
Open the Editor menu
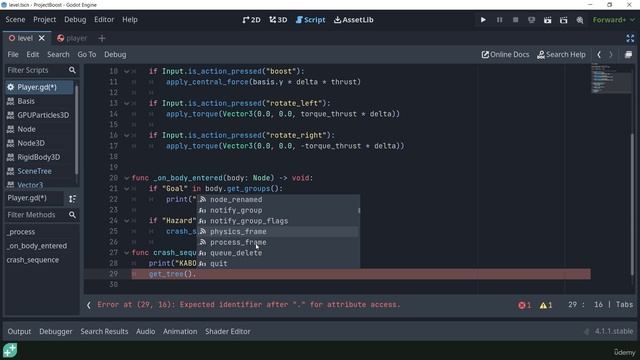pos(104,20)
